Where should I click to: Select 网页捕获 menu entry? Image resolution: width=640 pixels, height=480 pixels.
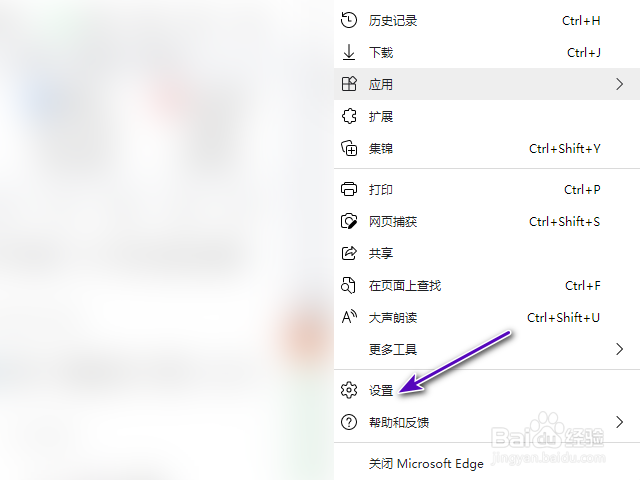point(487,221)
